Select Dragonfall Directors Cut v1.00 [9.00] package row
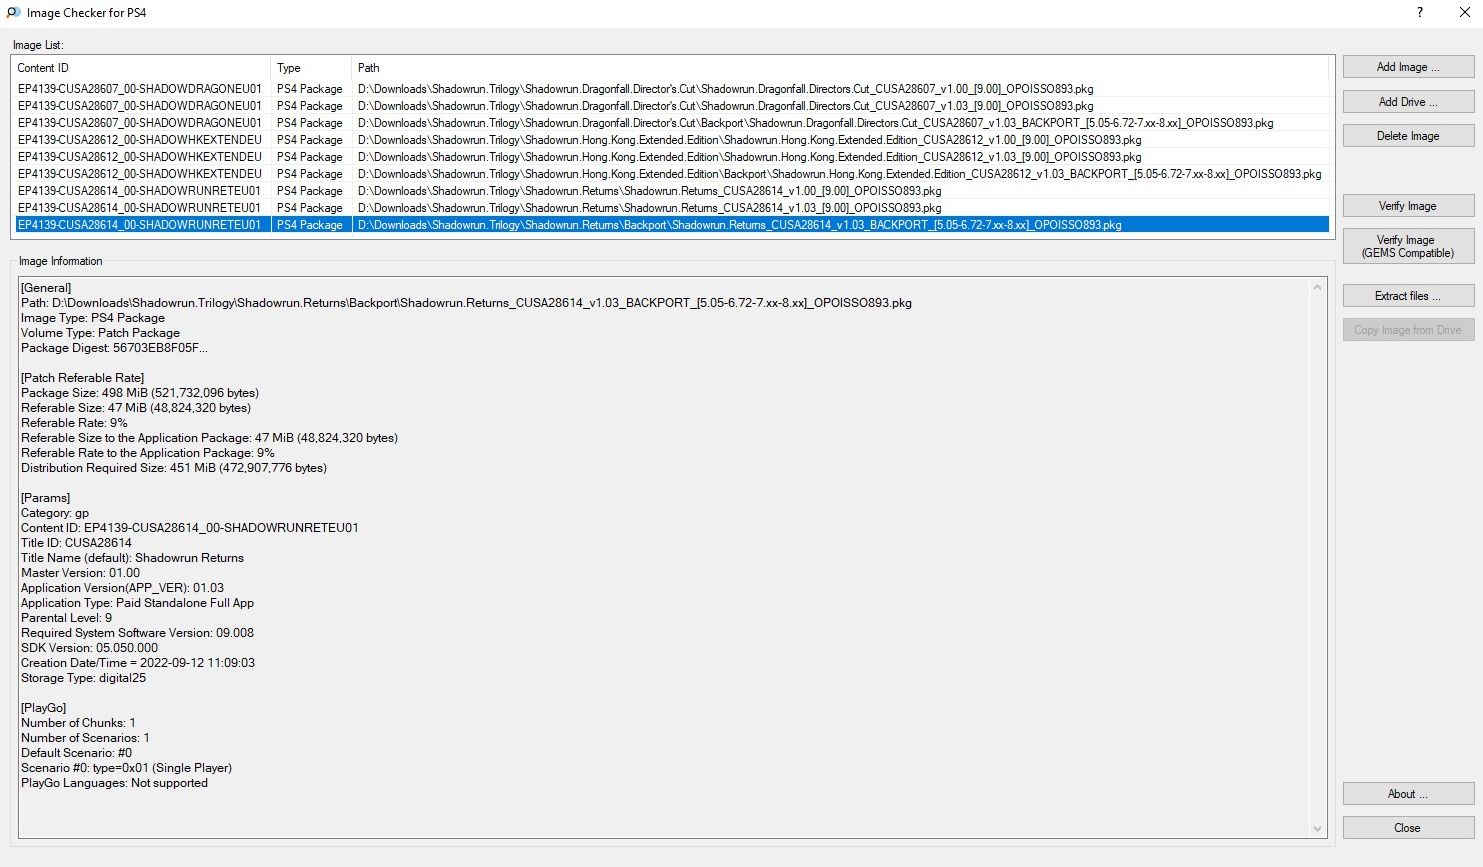The image size is (1483, 867). pyautogui.click(x=671, y=89)
